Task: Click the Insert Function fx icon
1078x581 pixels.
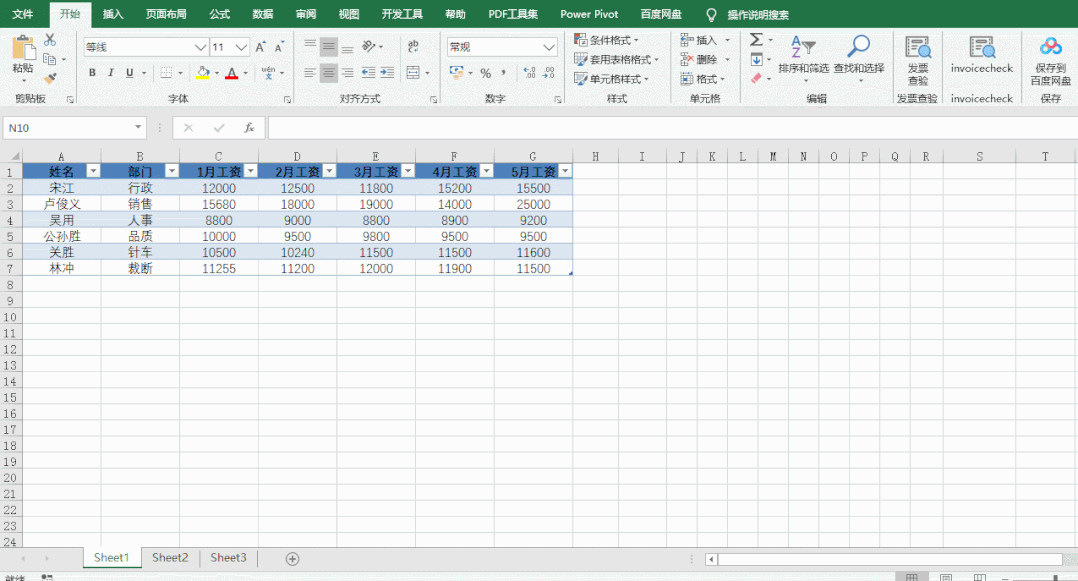Action: point(249,128)
